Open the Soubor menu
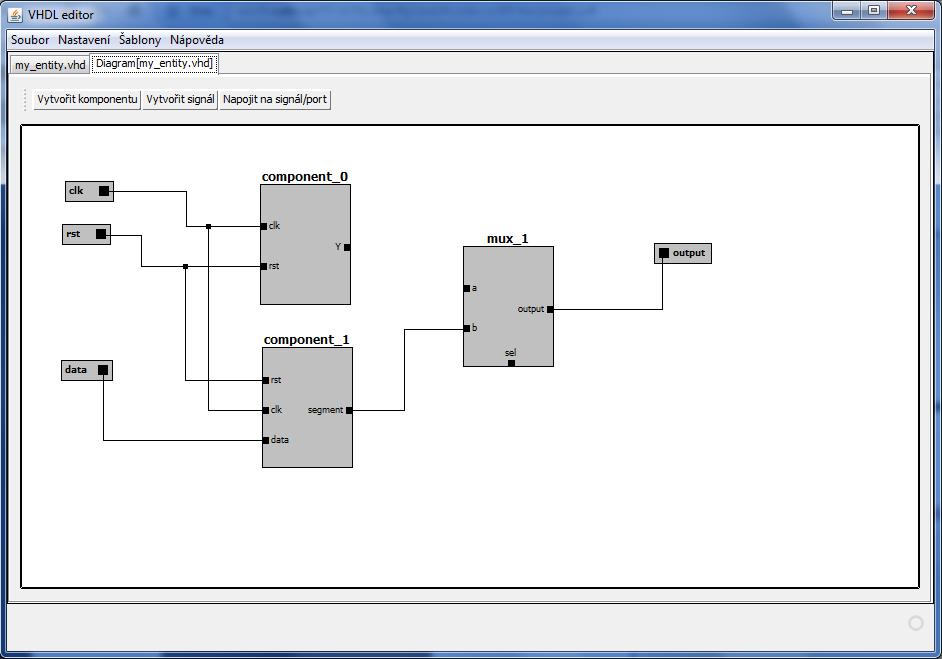The height and width of the screenshot is (659, 942). pos(30,40)
